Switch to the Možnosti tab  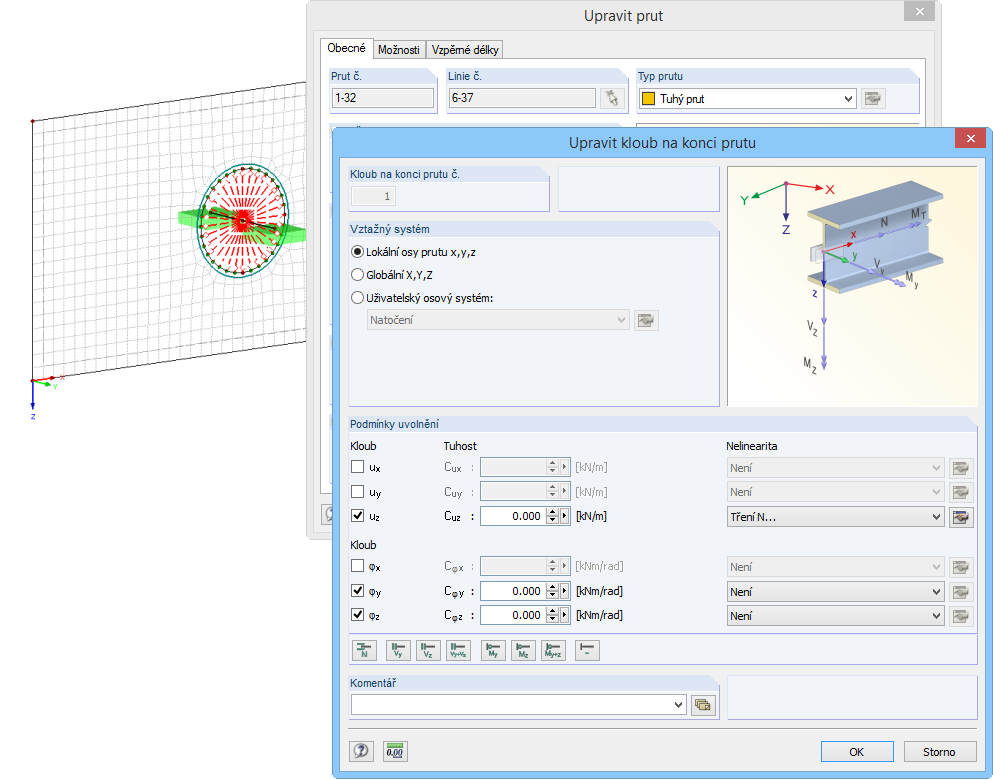399,49
